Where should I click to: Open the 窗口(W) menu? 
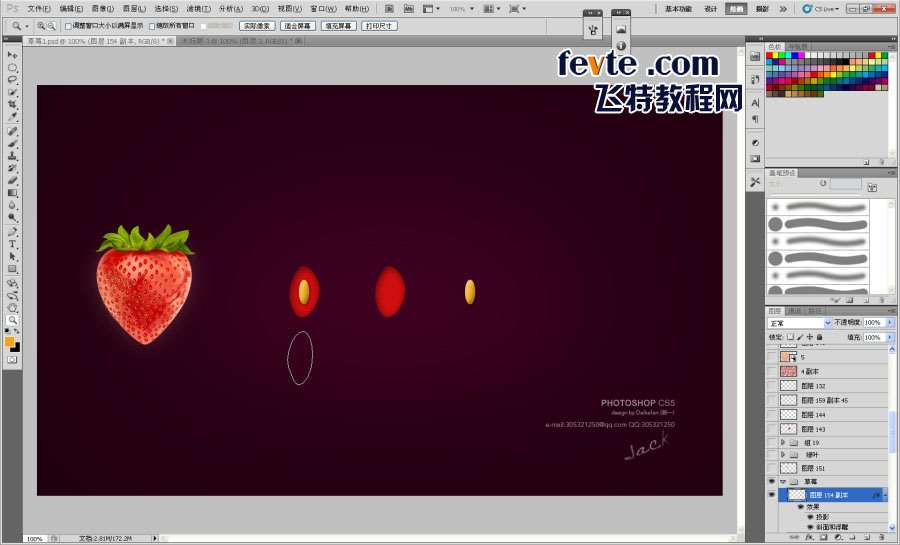click(x=323, y=9)
